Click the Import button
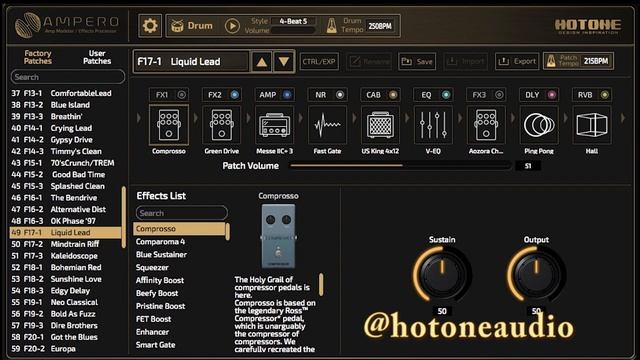640x360 pixels. pyautogui.click(x=465, y=62)
